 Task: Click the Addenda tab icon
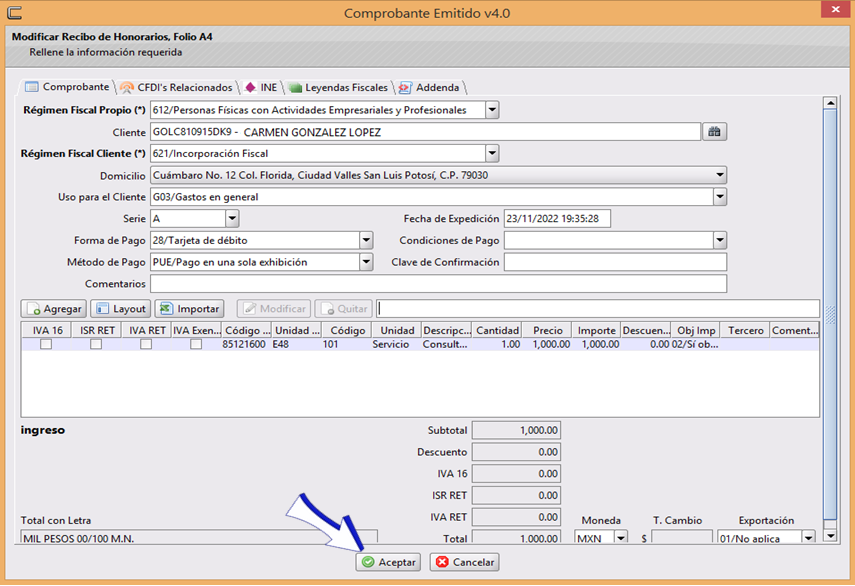coord(405,87)
